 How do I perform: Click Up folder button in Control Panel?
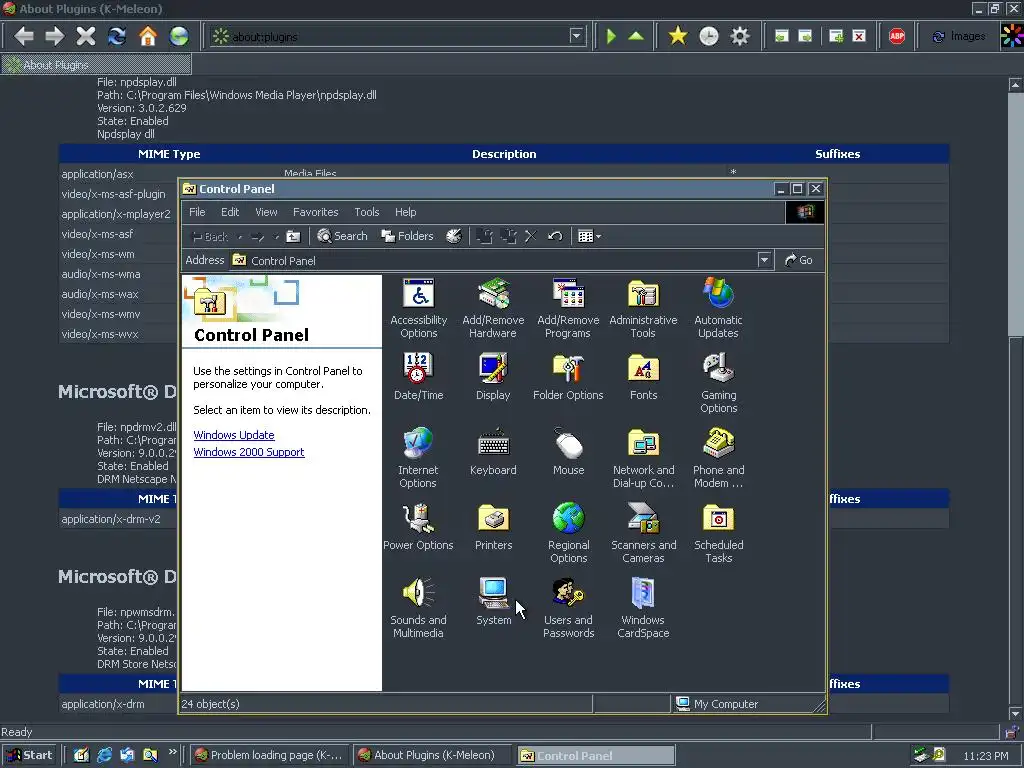click(x=293, y=236)
